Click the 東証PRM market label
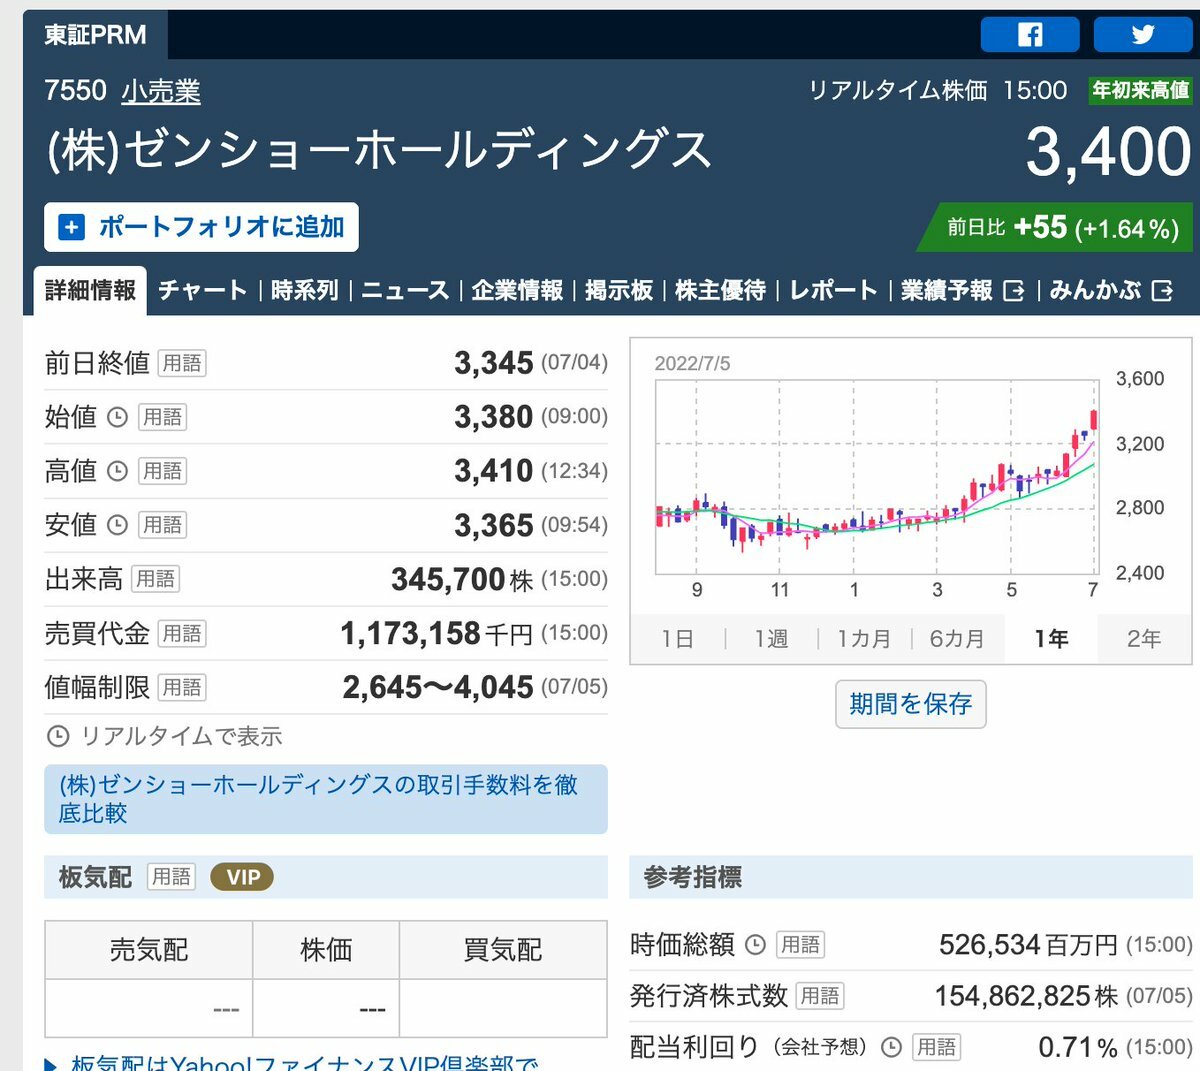Screen dimensions: 1200x1071 95,35
